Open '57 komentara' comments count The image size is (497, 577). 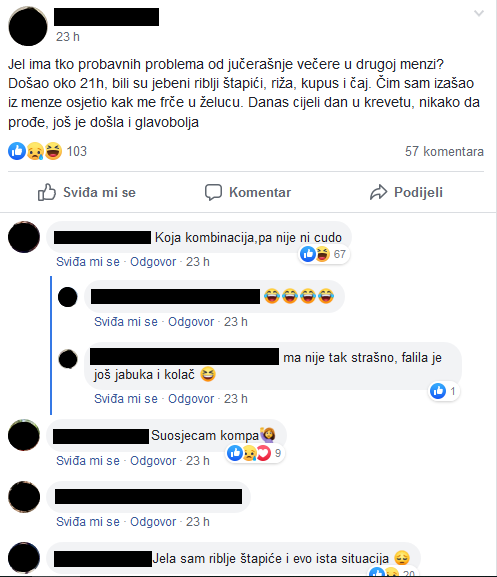point(444,151)
